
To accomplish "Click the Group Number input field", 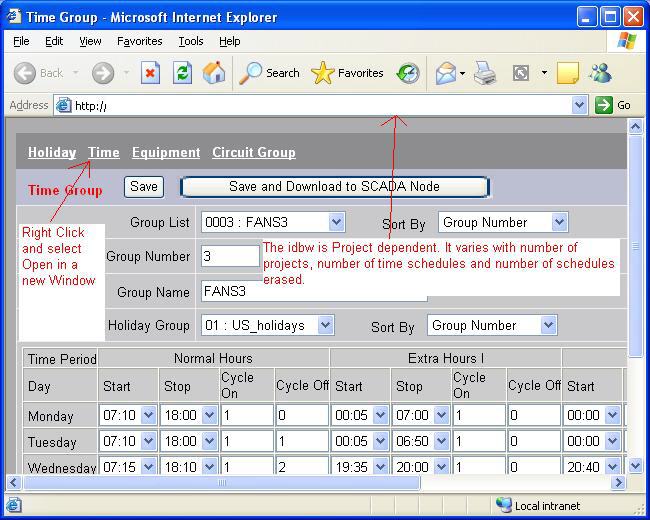I will tap(230, 256).
